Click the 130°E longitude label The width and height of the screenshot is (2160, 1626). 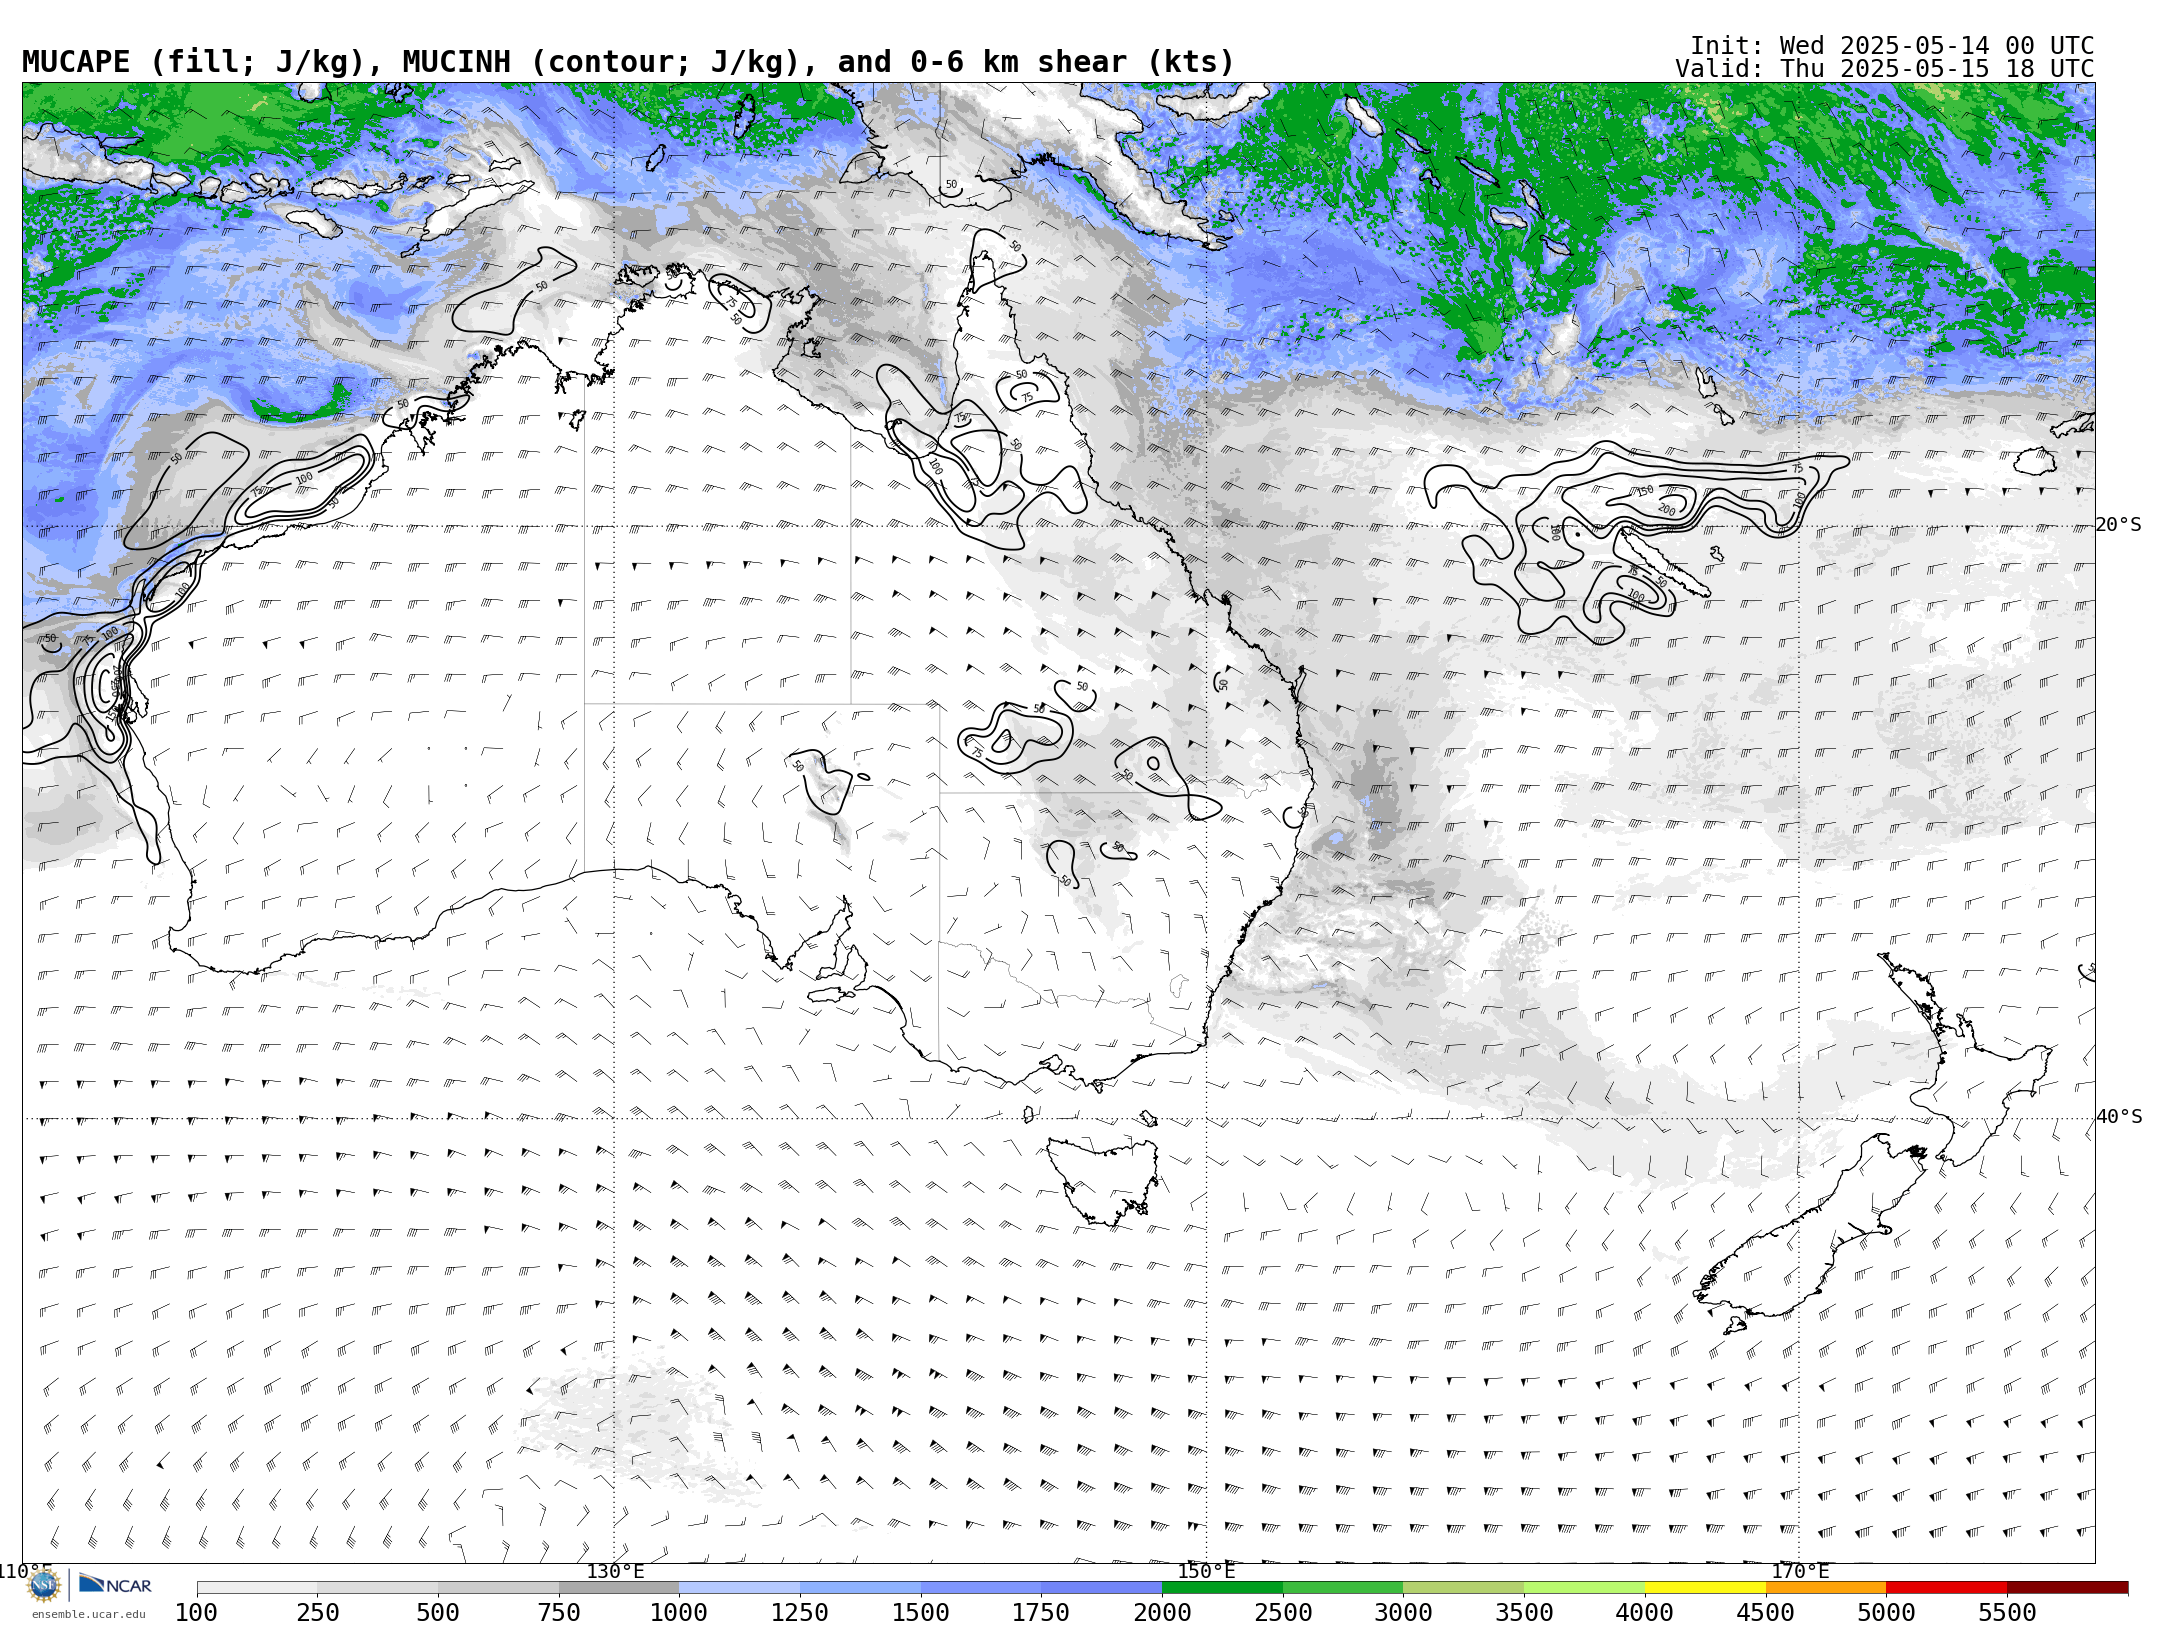(x=615, y=1571)
